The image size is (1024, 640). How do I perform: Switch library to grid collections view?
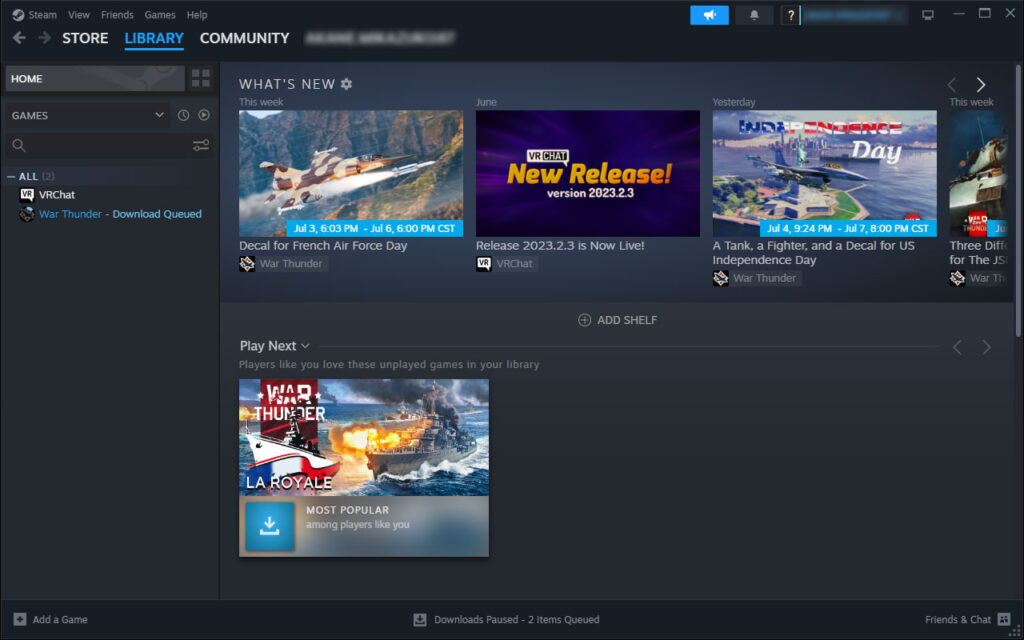click(x=200, y=78)
